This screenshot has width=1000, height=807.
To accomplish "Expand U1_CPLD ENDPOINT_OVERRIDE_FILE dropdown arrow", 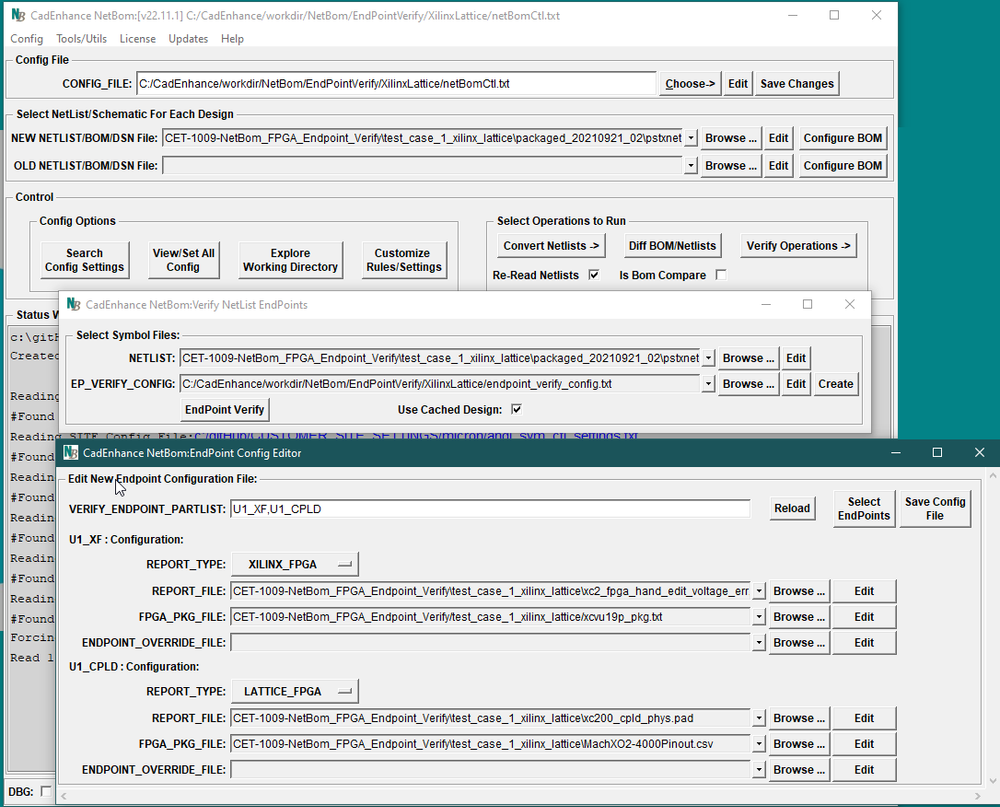I will (758, 769).
